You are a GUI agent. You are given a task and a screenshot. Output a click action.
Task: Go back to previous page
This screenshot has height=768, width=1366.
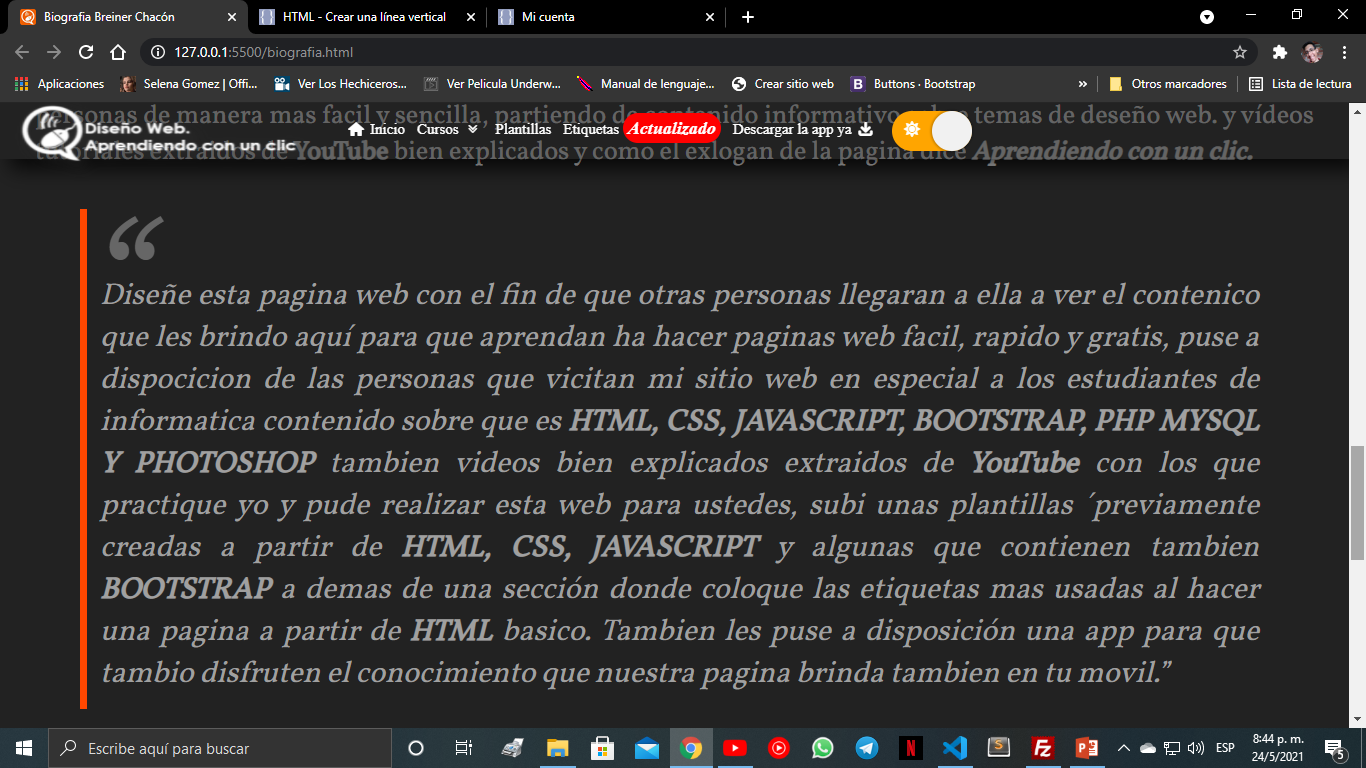tap(22, 52)
